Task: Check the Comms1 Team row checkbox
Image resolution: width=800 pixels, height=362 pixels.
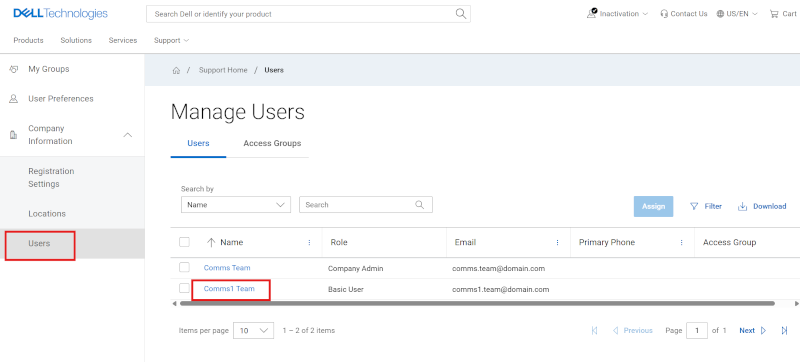Action: 184,288
